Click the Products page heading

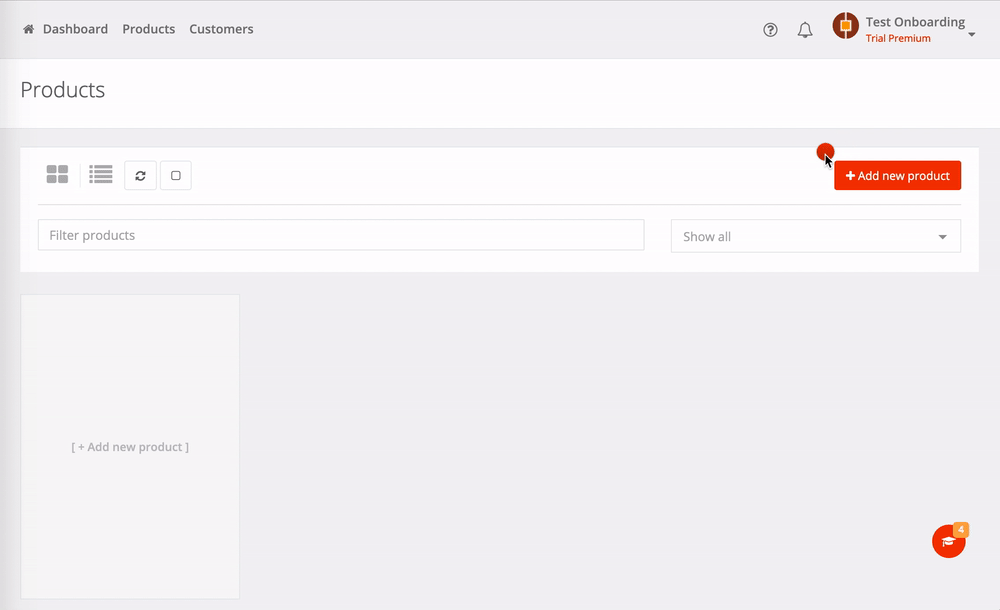[62, 90]
